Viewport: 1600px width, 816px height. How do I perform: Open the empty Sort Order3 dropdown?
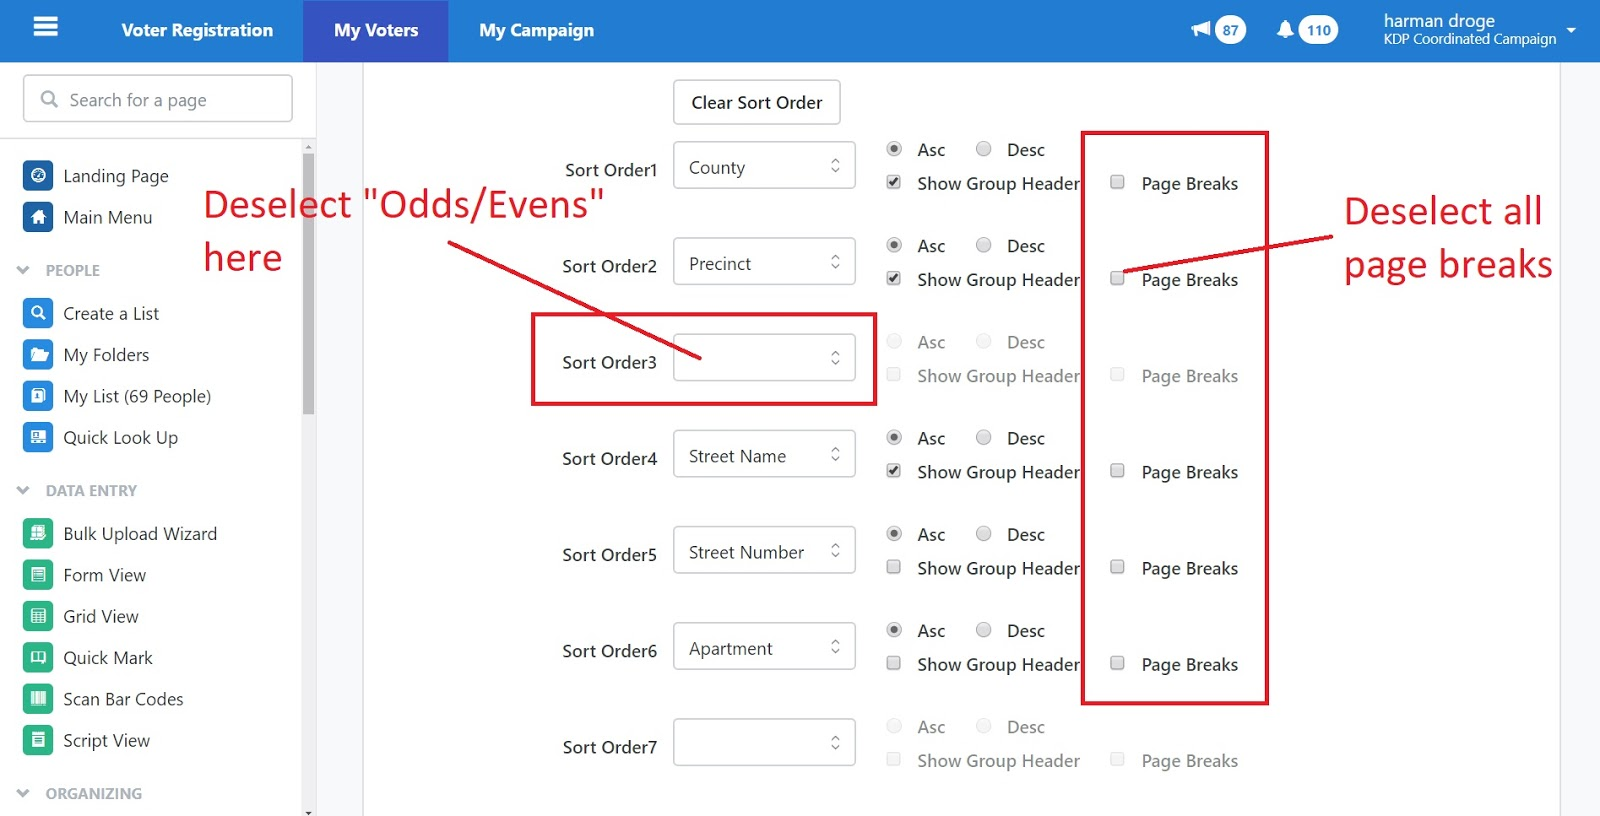[x=764, y=357]
